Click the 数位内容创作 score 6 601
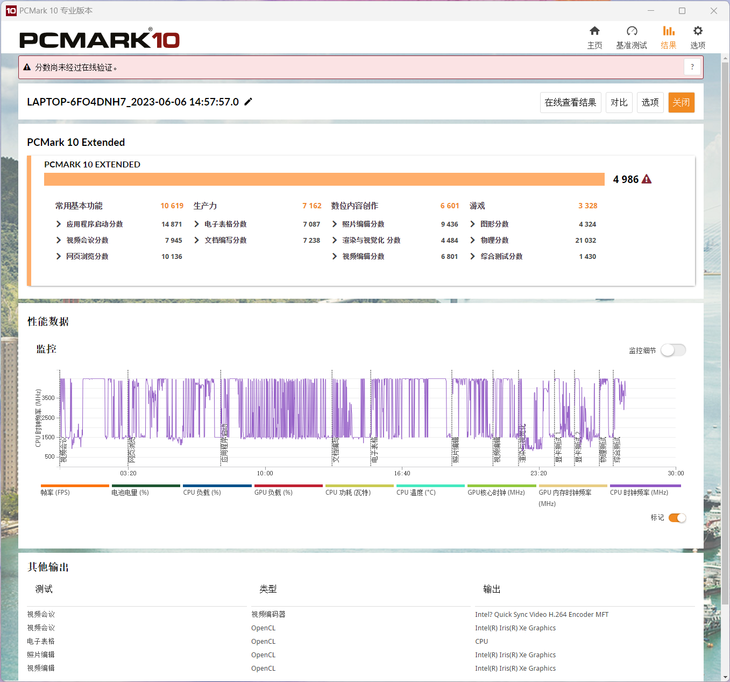This screenshot has width=730, height=682. click(450, 206)
